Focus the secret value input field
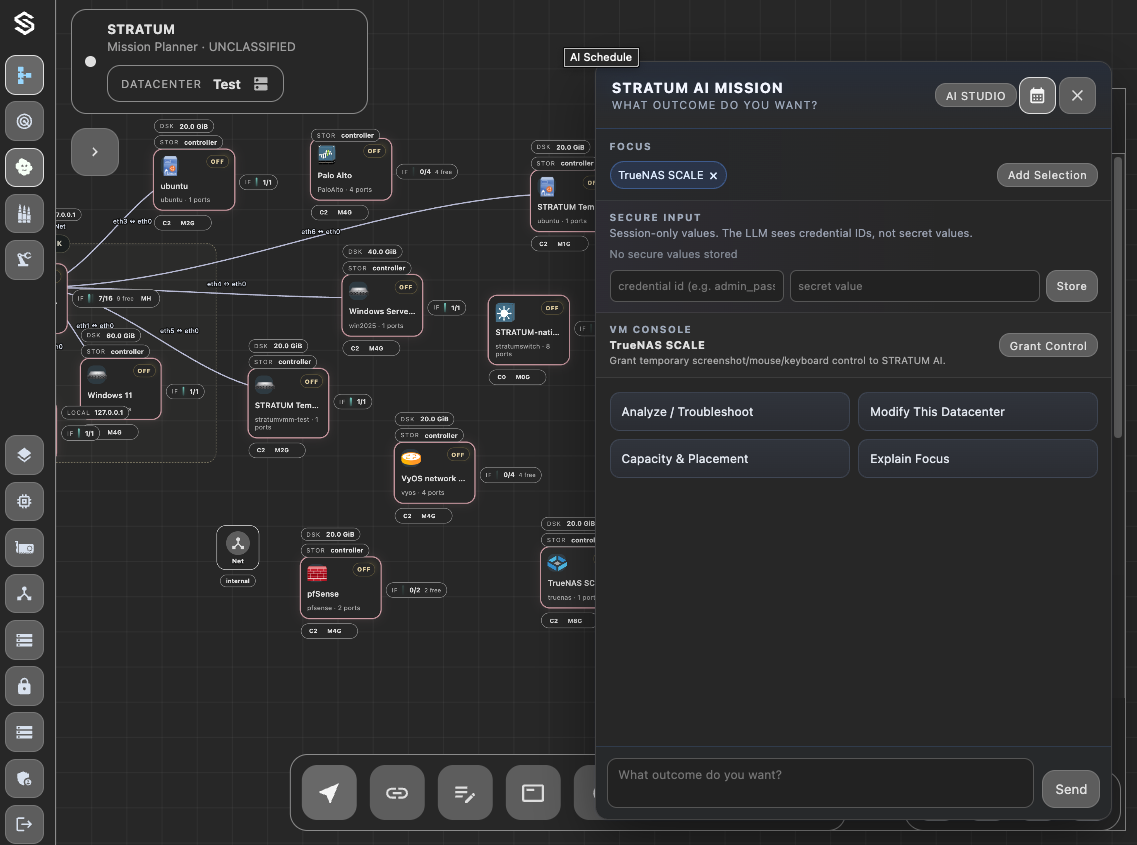The width and height of the screenshot is (1137, 845). 914,287
